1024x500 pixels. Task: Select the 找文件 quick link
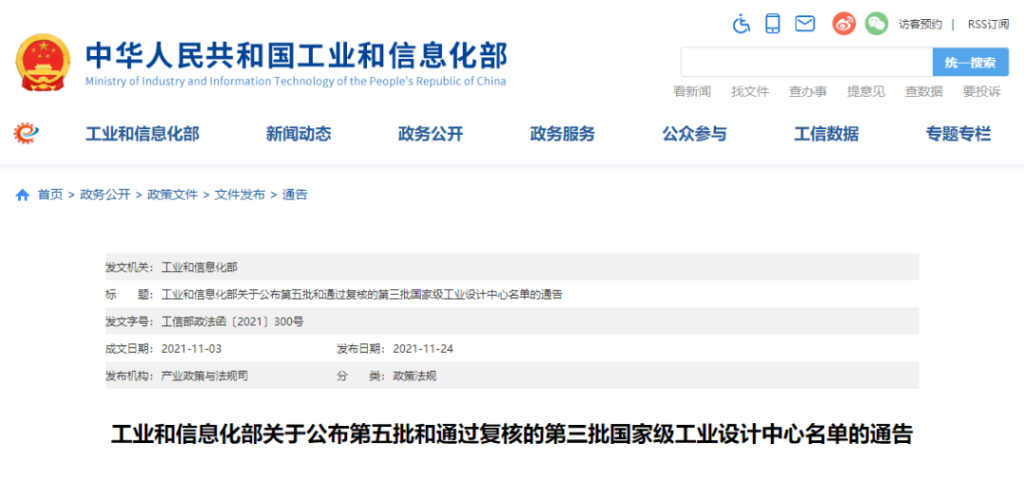tap(750, 91)
